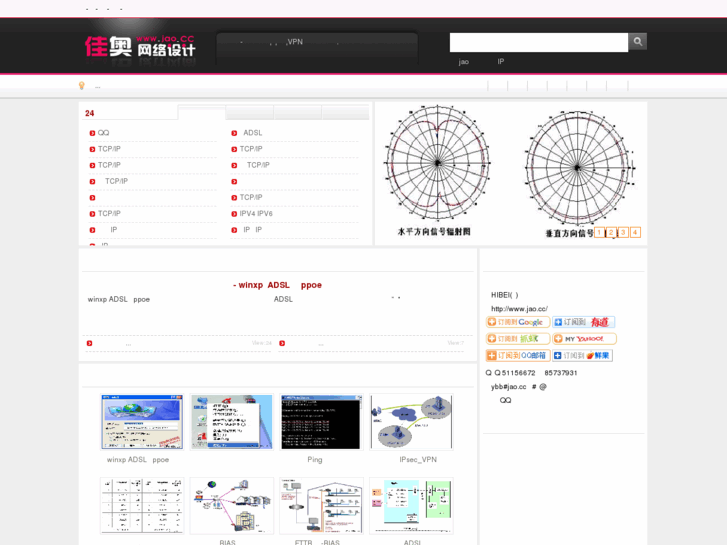
Task: Open red article title 'winxp ADSL ppoe'
Action: [277, 285]
